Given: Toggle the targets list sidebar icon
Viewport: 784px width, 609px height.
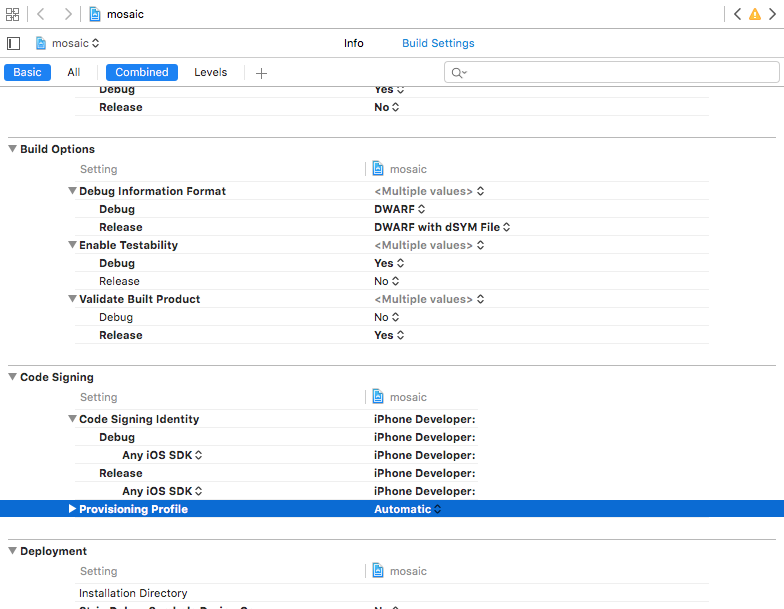Looking at the screenshot, I should tap(14, 44).
